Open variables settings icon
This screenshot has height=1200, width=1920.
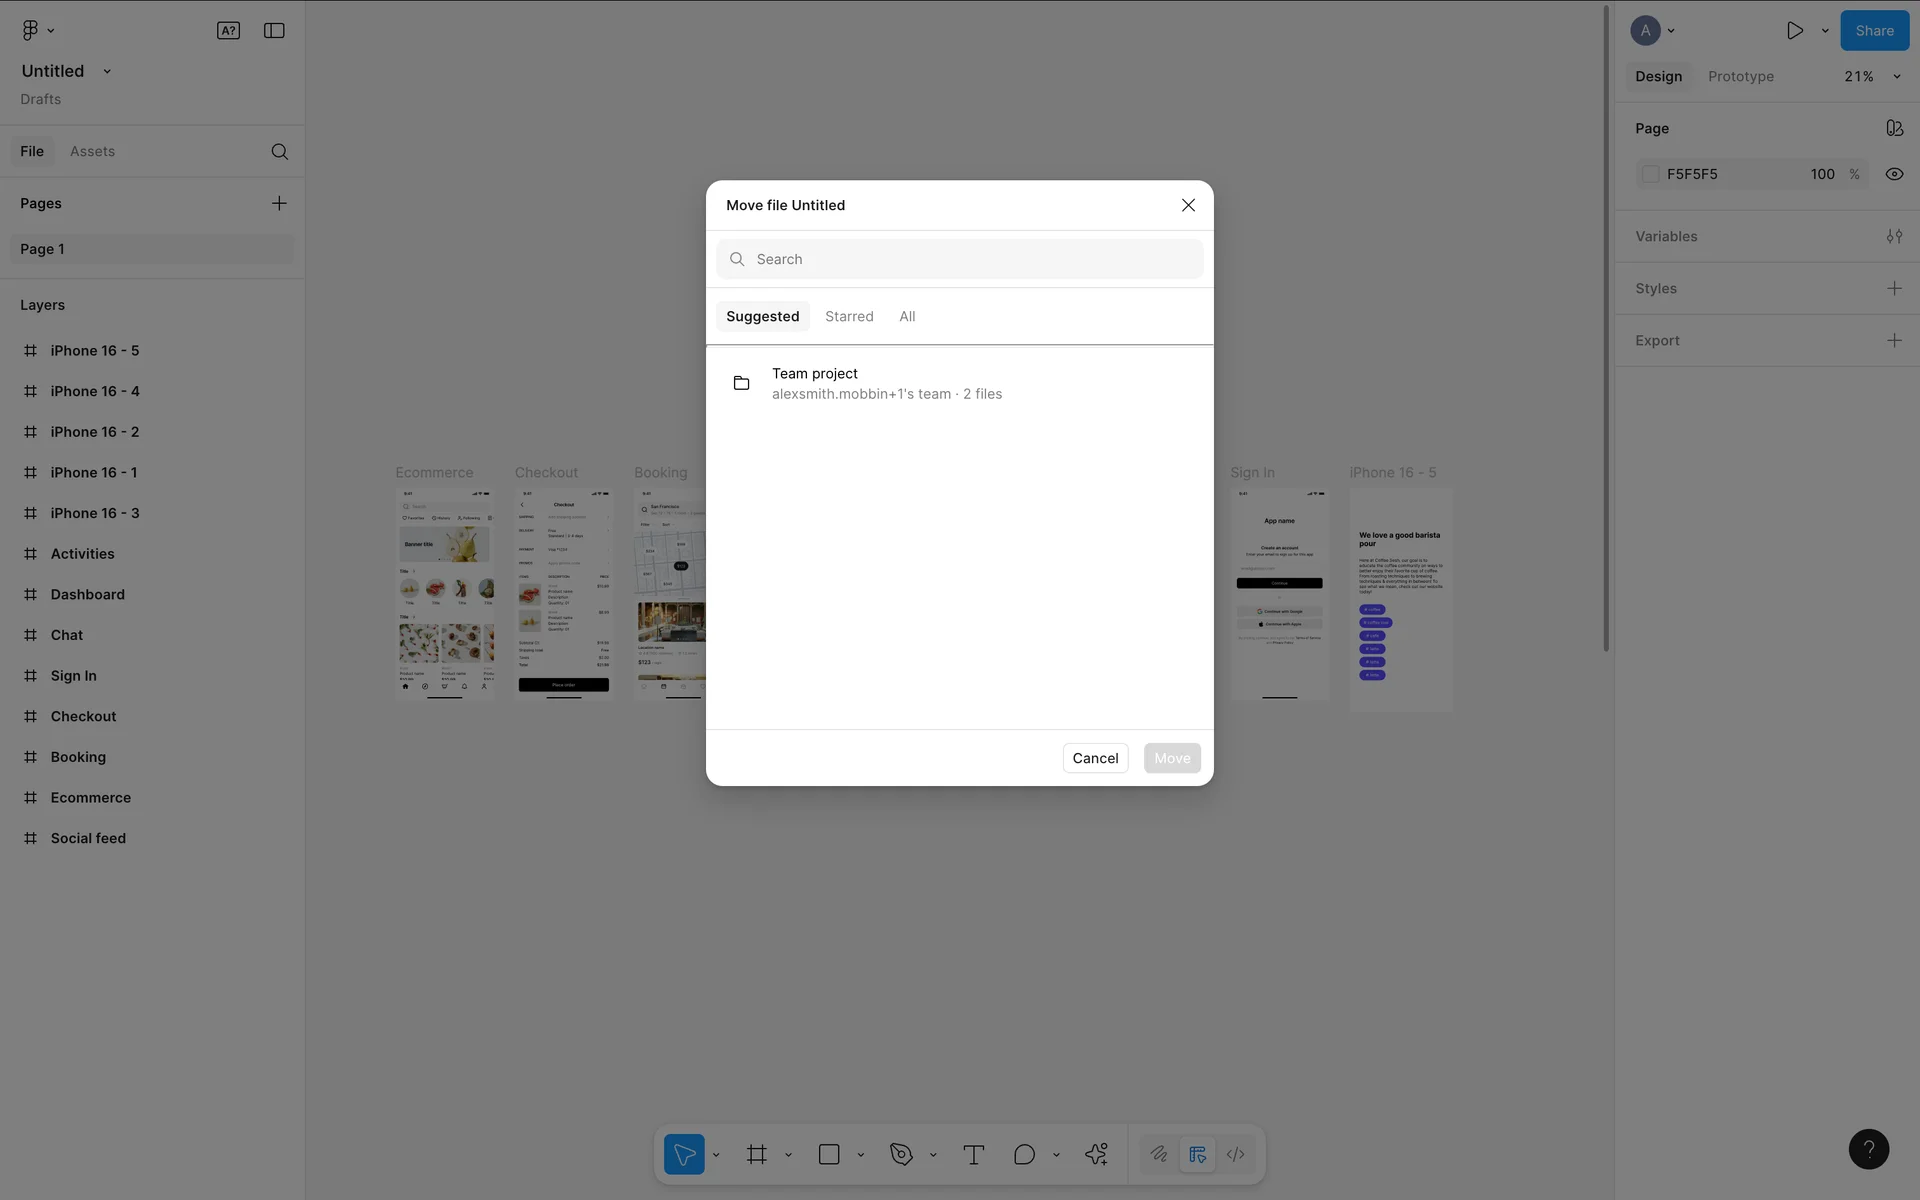1894,236
